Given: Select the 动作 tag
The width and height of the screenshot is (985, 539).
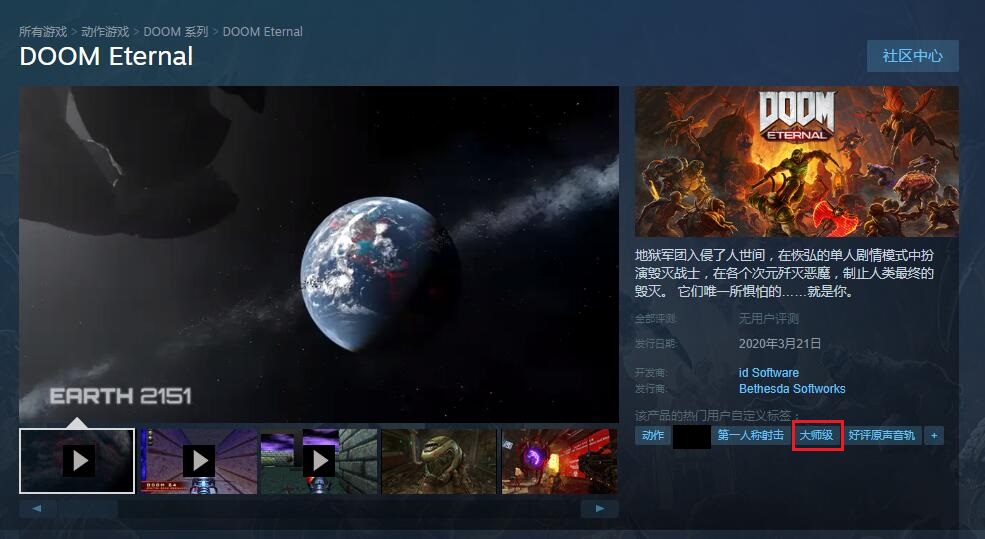Looking at the screenshot, I should pyautogui.click(x=653, y=435).
